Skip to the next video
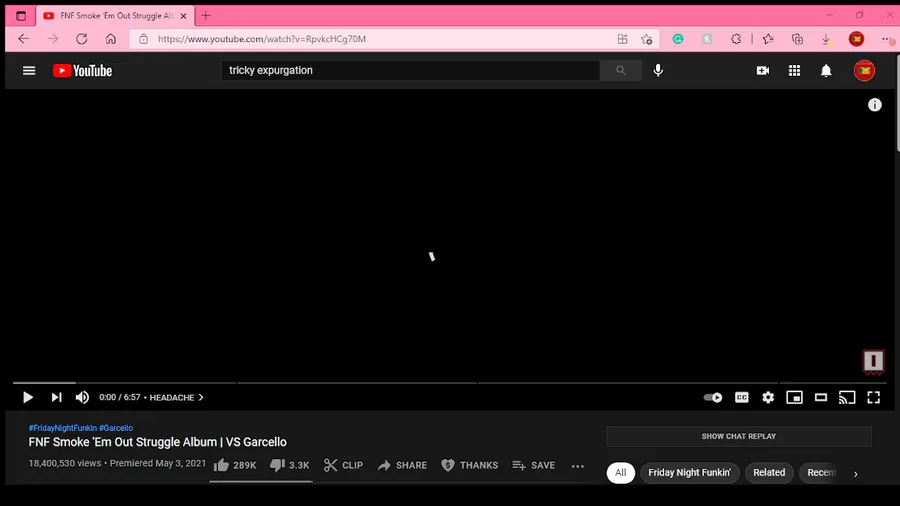The height and width of the screenshot is (506, 900). coord(56,397)
